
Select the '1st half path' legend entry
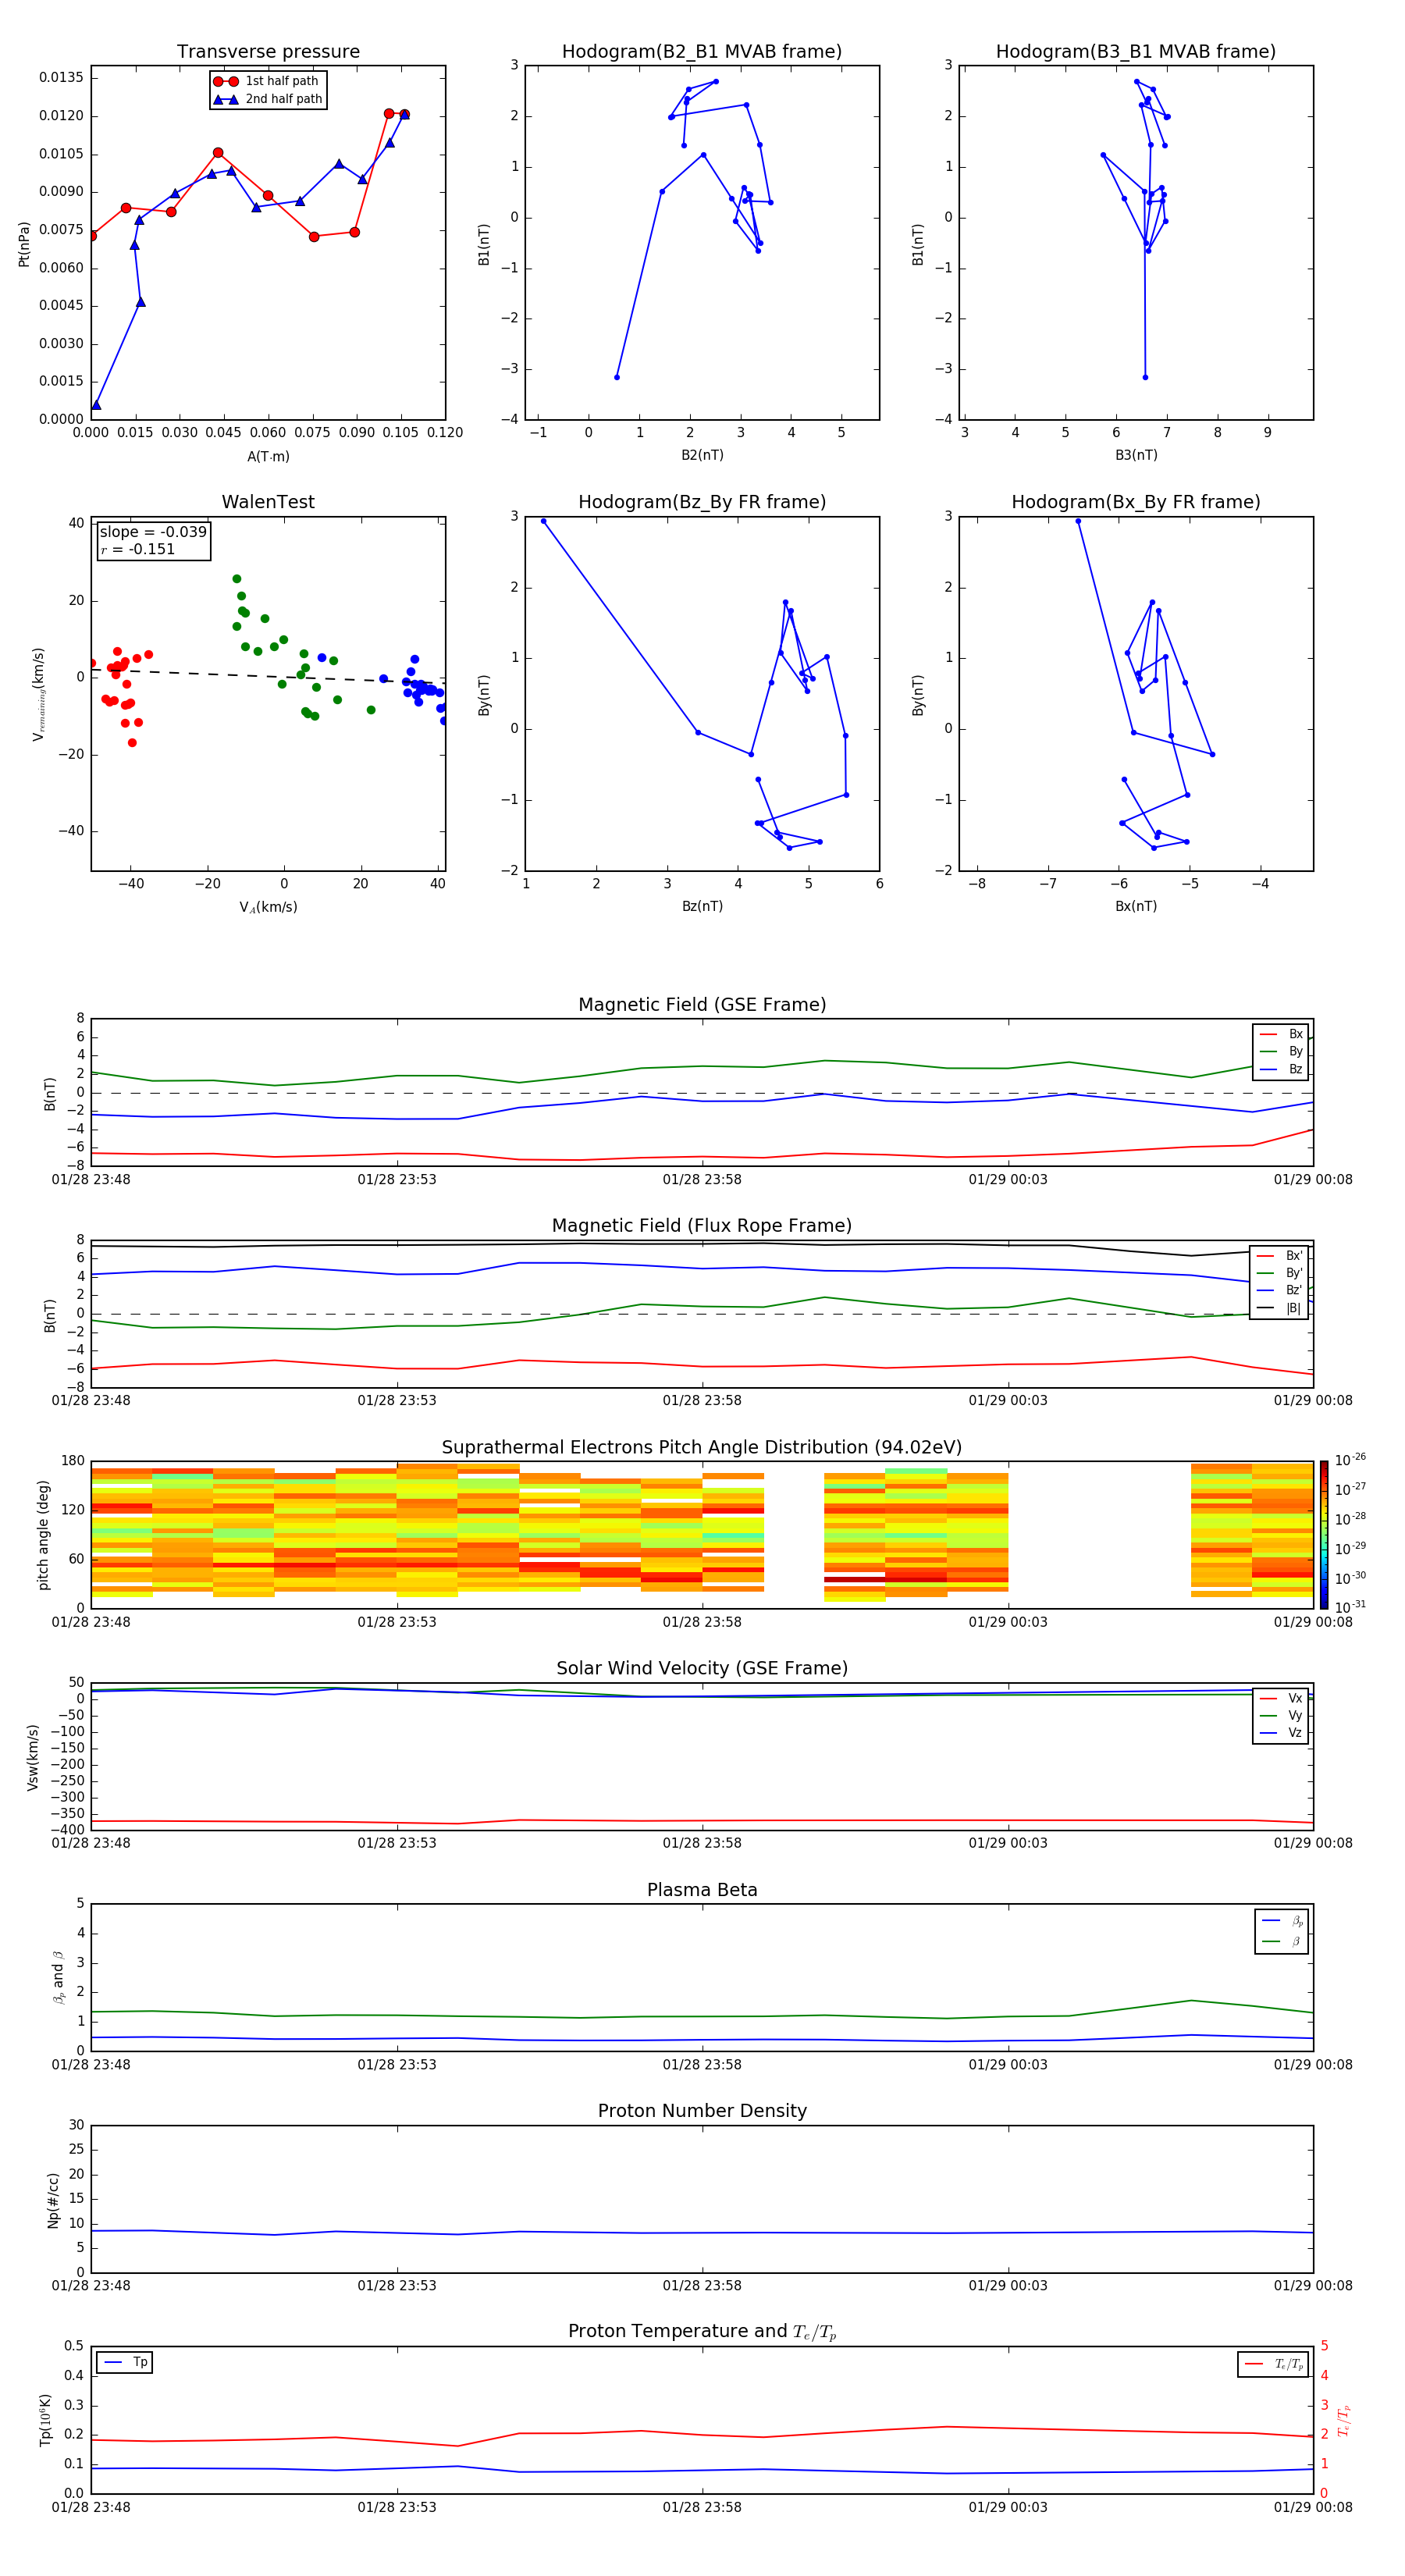pos(267,81)
